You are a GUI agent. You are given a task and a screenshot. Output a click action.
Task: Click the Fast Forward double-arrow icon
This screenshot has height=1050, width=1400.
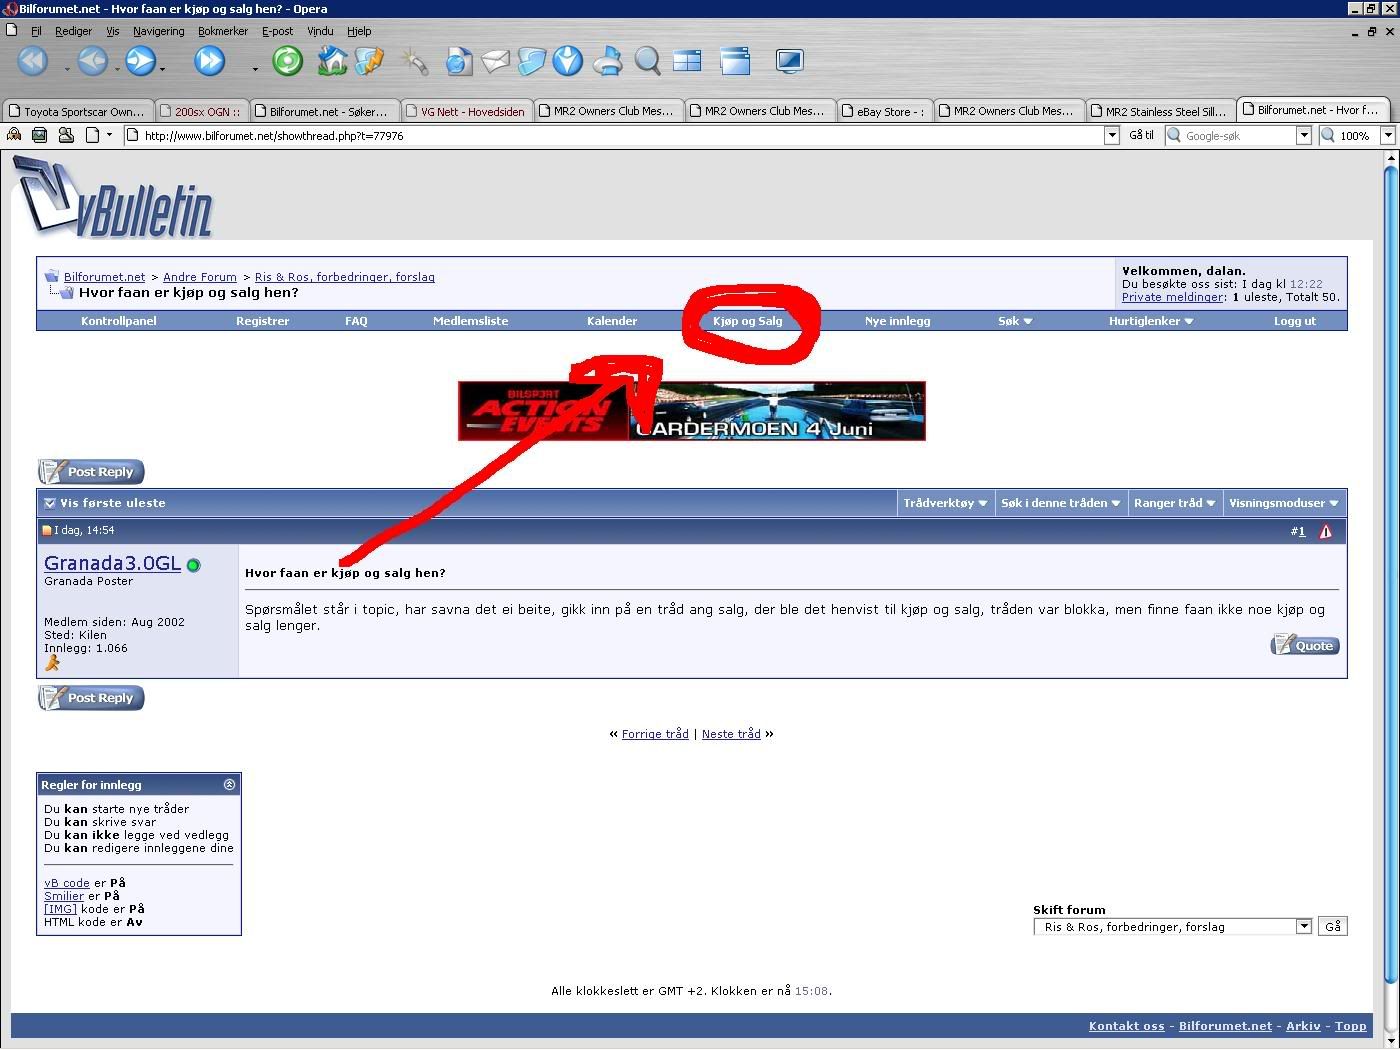pyautogui.click(x=209, y=61)
